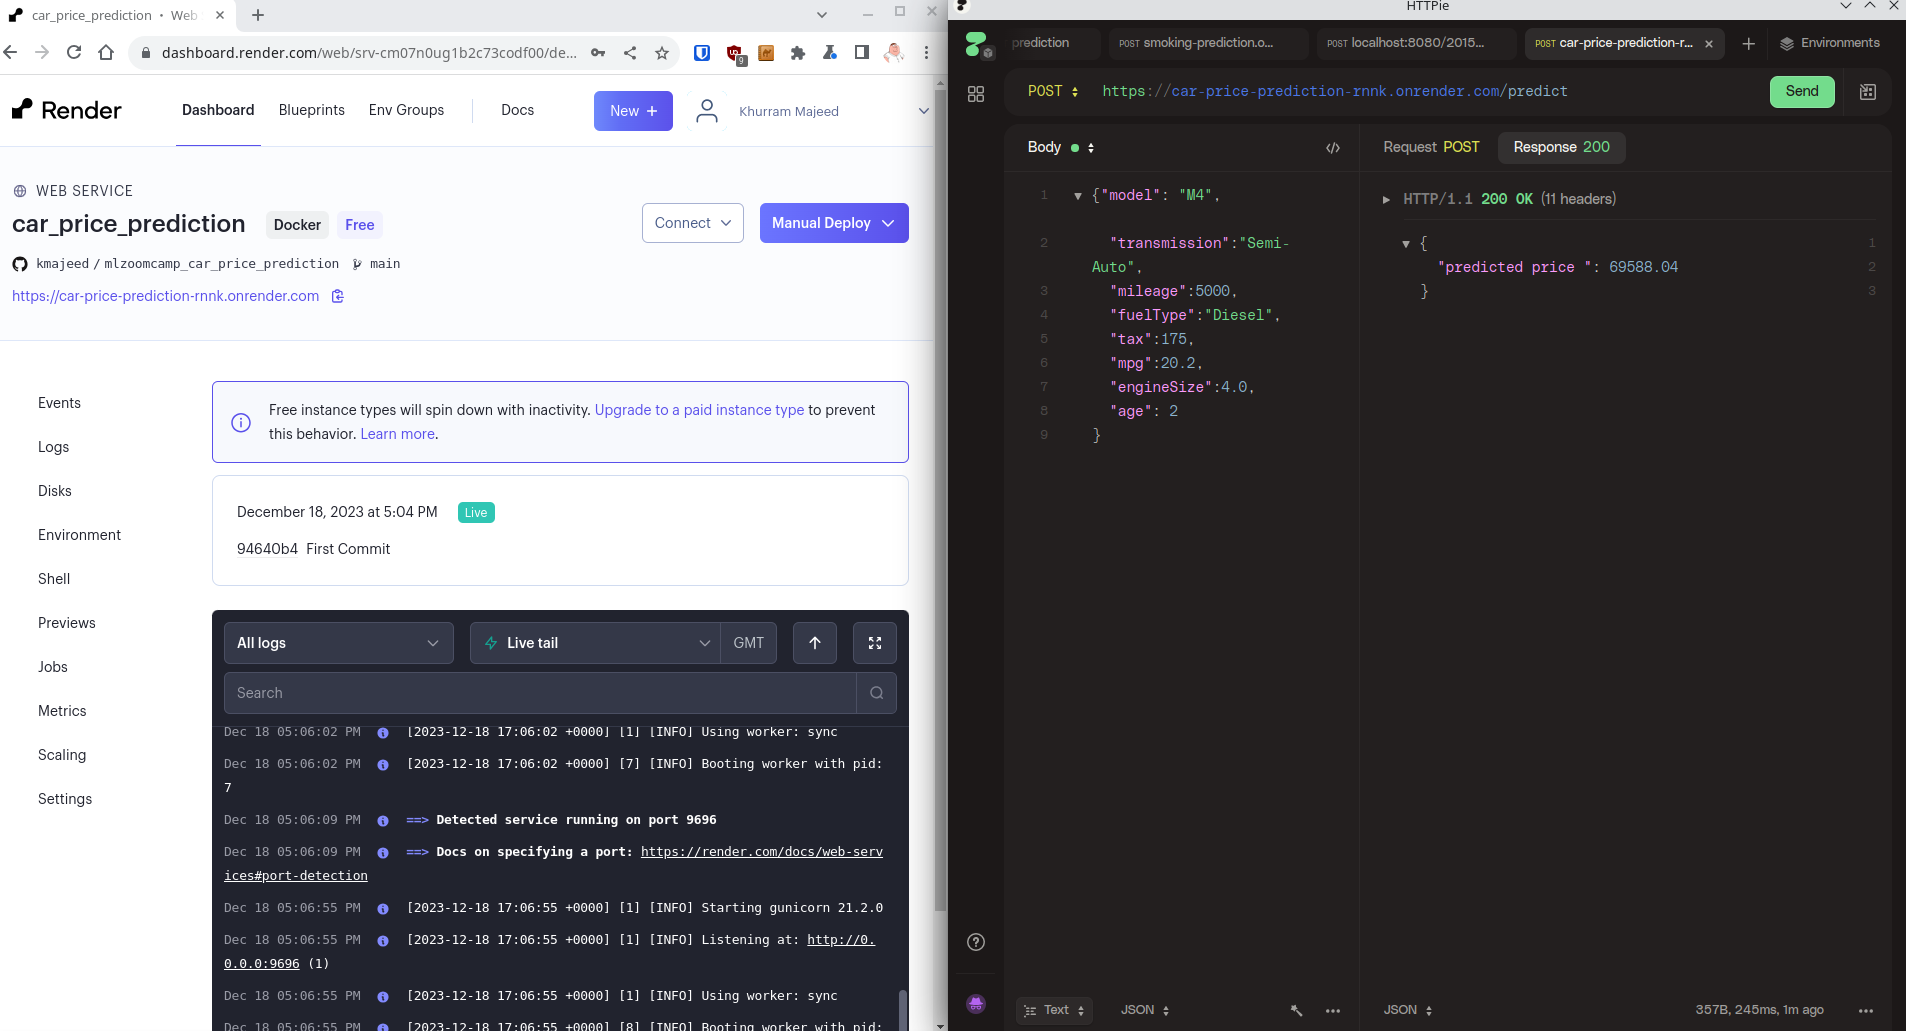
Task: Open the Live tail time range dropdown
Action: [x=595, y=643]
